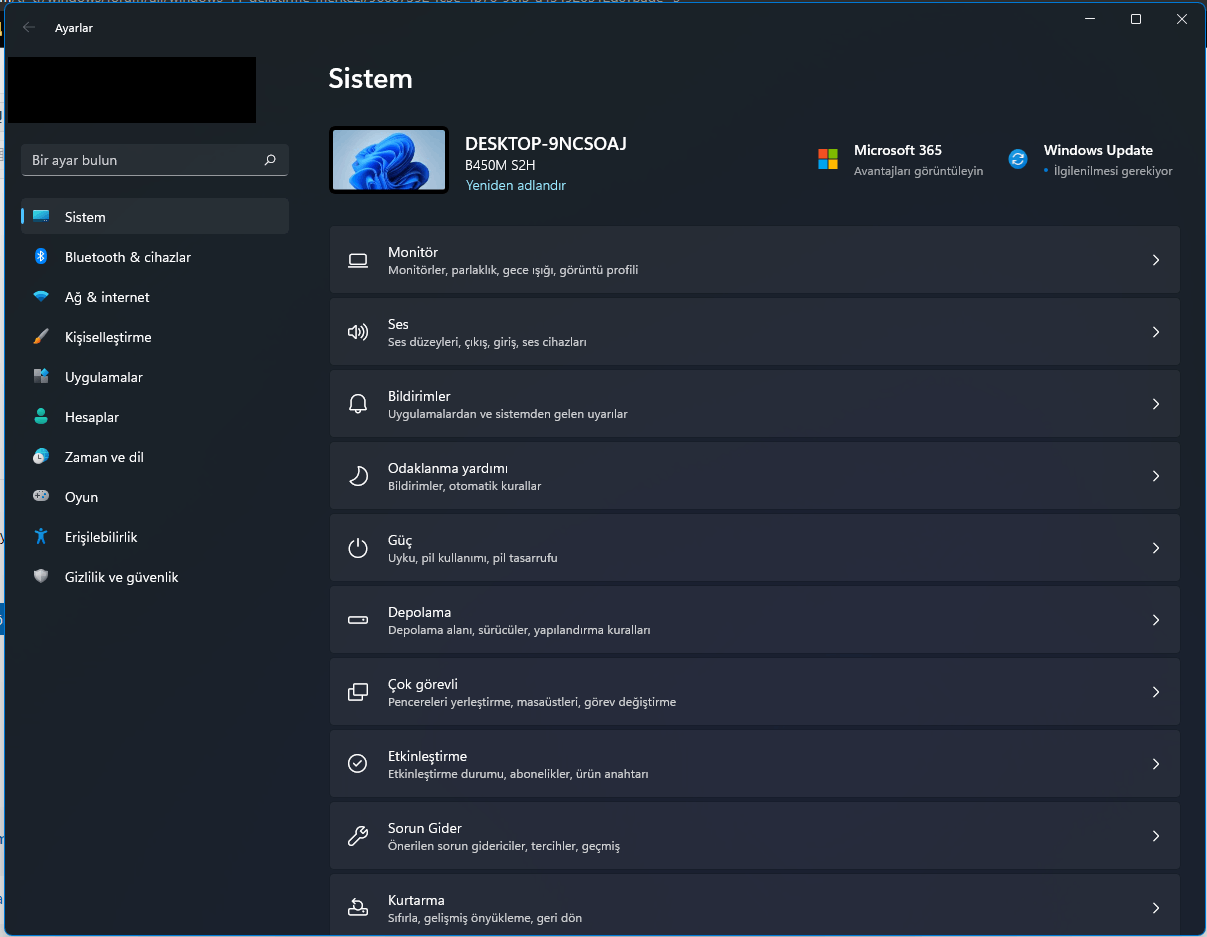Click the back arrow in the Ayarlar title bar
The height and width of the screenshot is (937, 1207).
[x=29, y=28]
